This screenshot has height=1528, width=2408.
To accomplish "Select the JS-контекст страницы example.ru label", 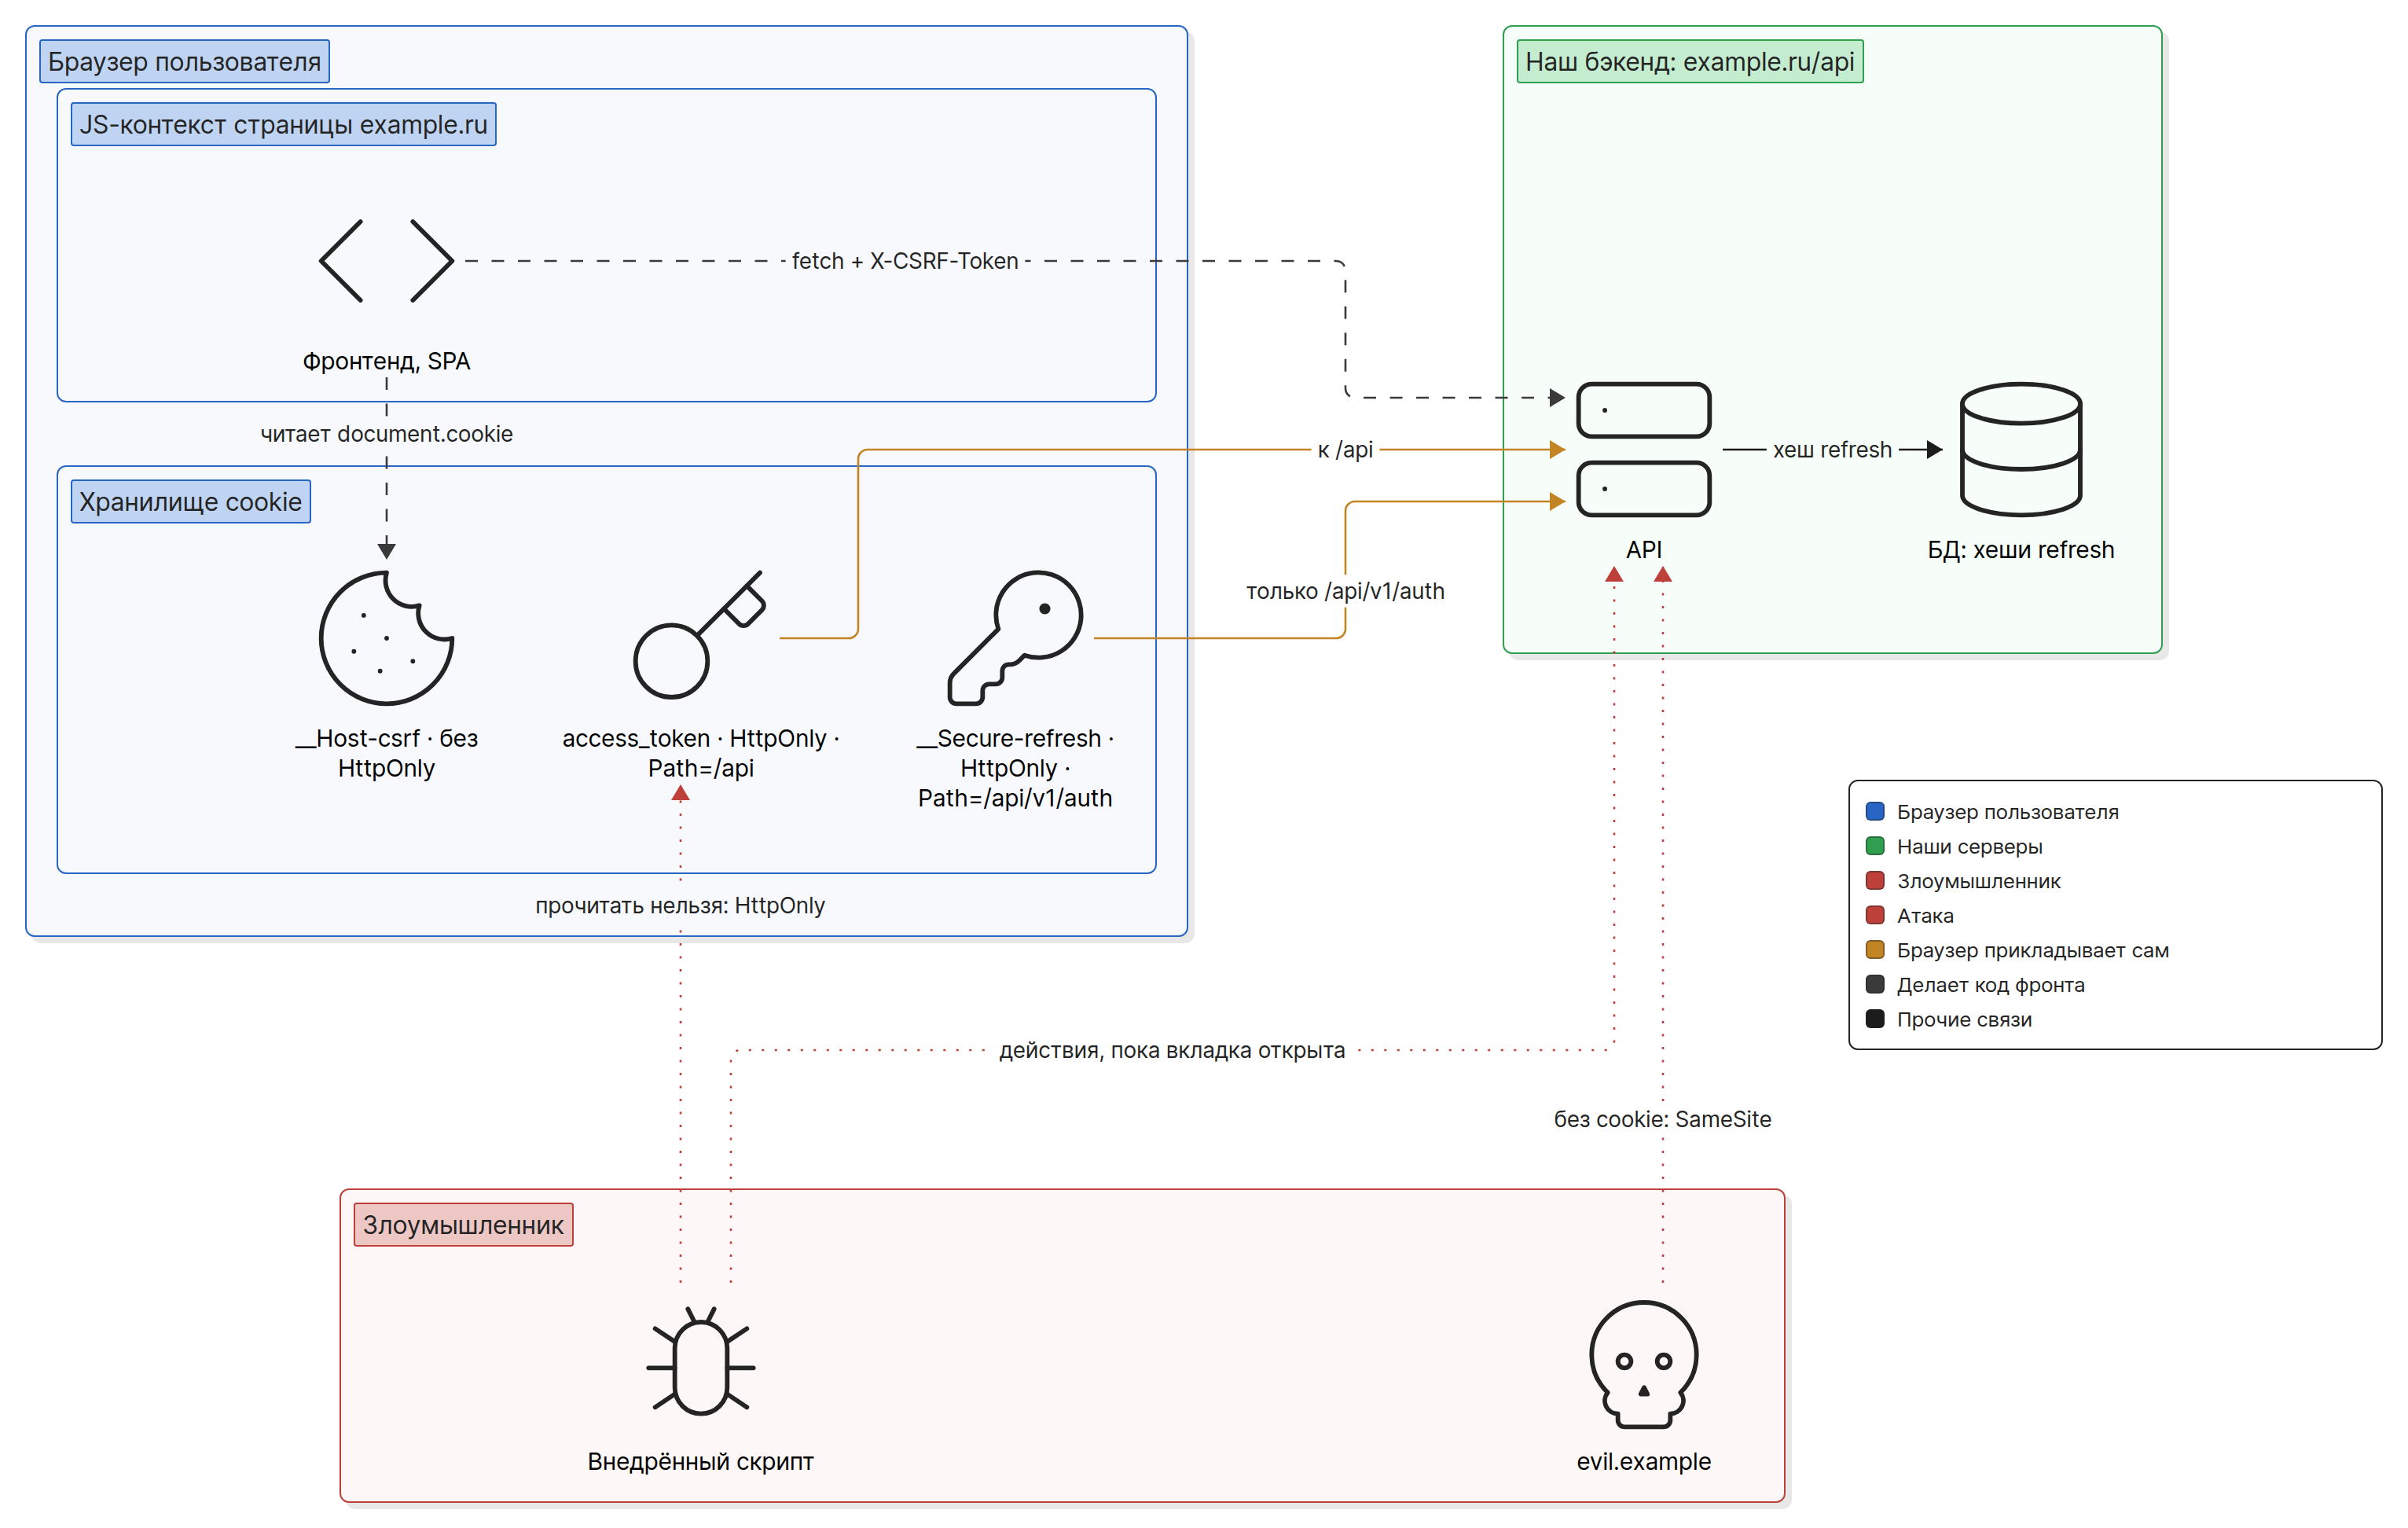I will point(284,125).
